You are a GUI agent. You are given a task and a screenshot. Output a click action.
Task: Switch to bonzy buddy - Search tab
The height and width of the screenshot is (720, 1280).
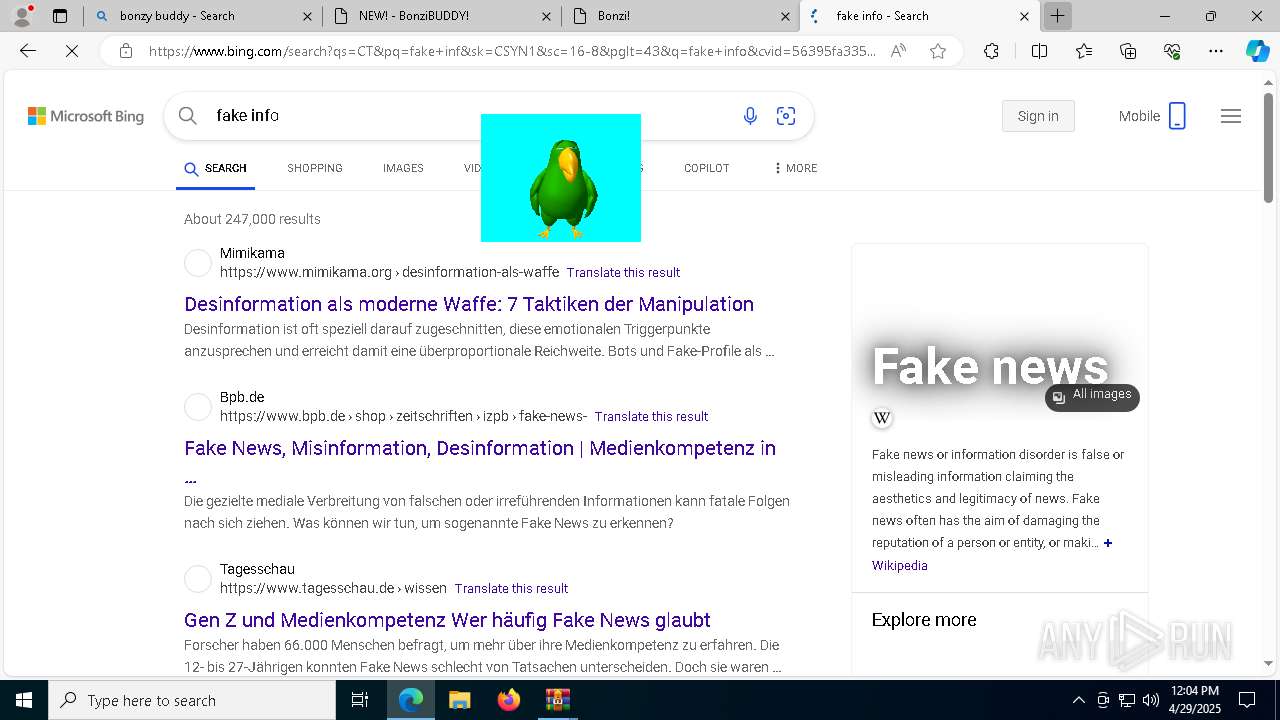(202, 16)
